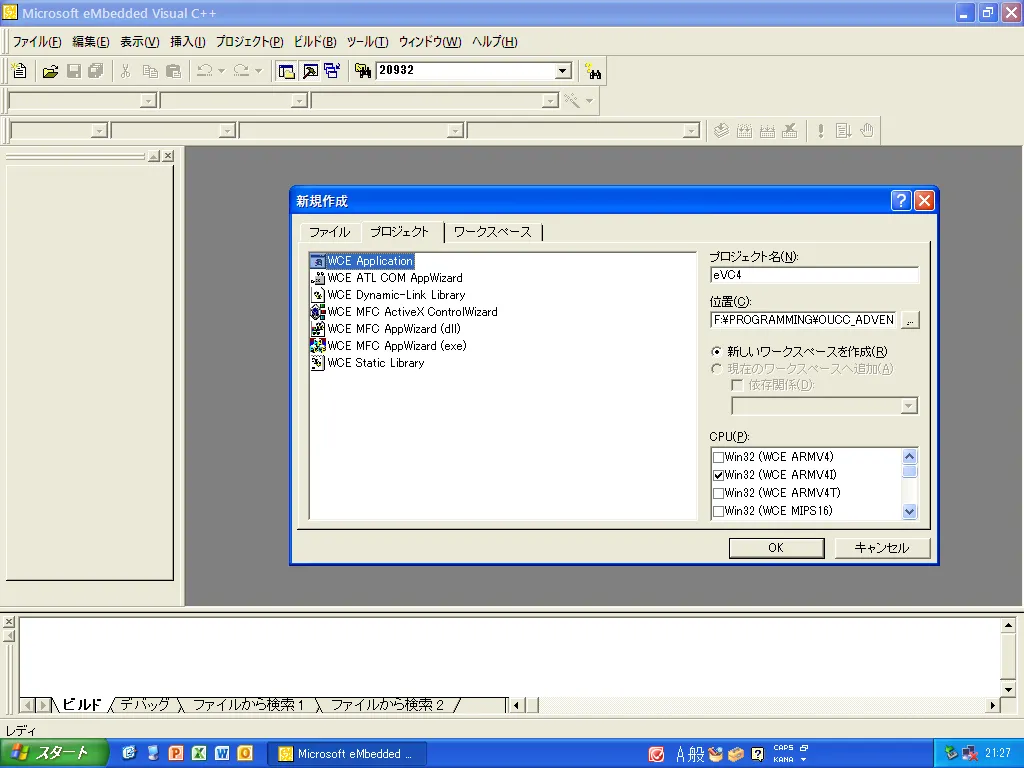Toggle the Output window icon
This screenshot has height=768, width=1024.
click(x=310, y=71)
